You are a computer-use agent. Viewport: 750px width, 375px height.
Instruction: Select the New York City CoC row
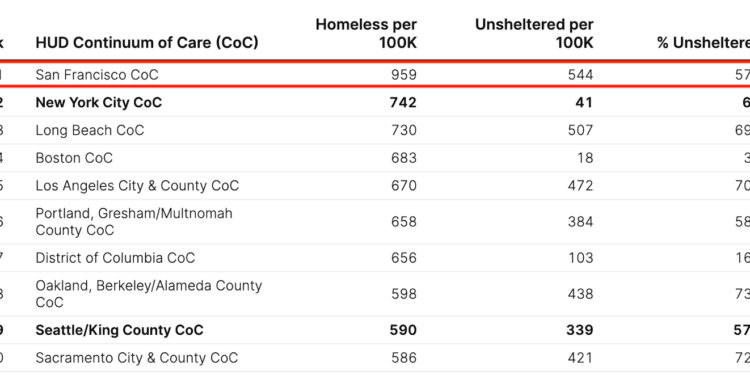click(x=375, y=102)
